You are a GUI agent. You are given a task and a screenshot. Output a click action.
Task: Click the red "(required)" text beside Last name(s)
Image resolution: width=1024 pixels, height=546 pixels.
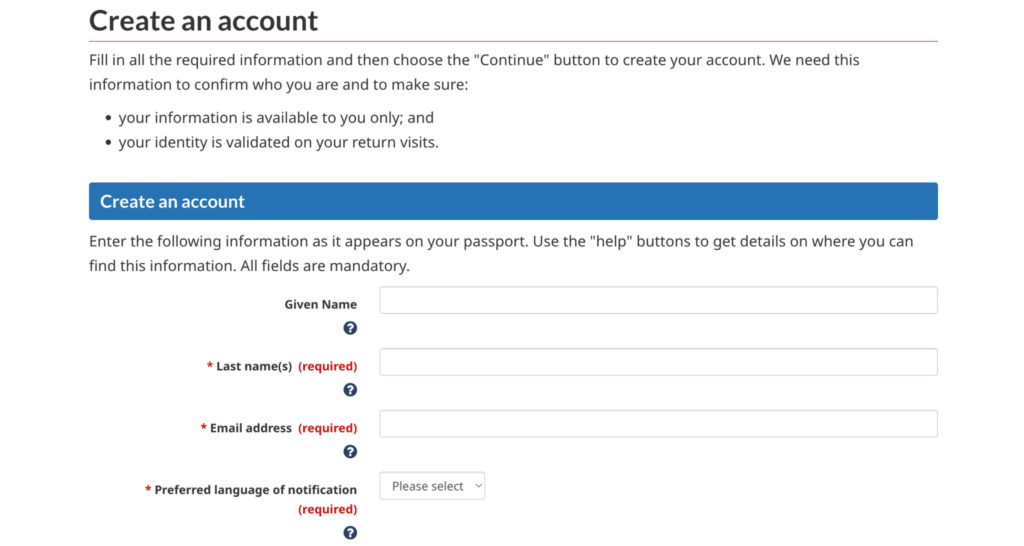(327, 366)
